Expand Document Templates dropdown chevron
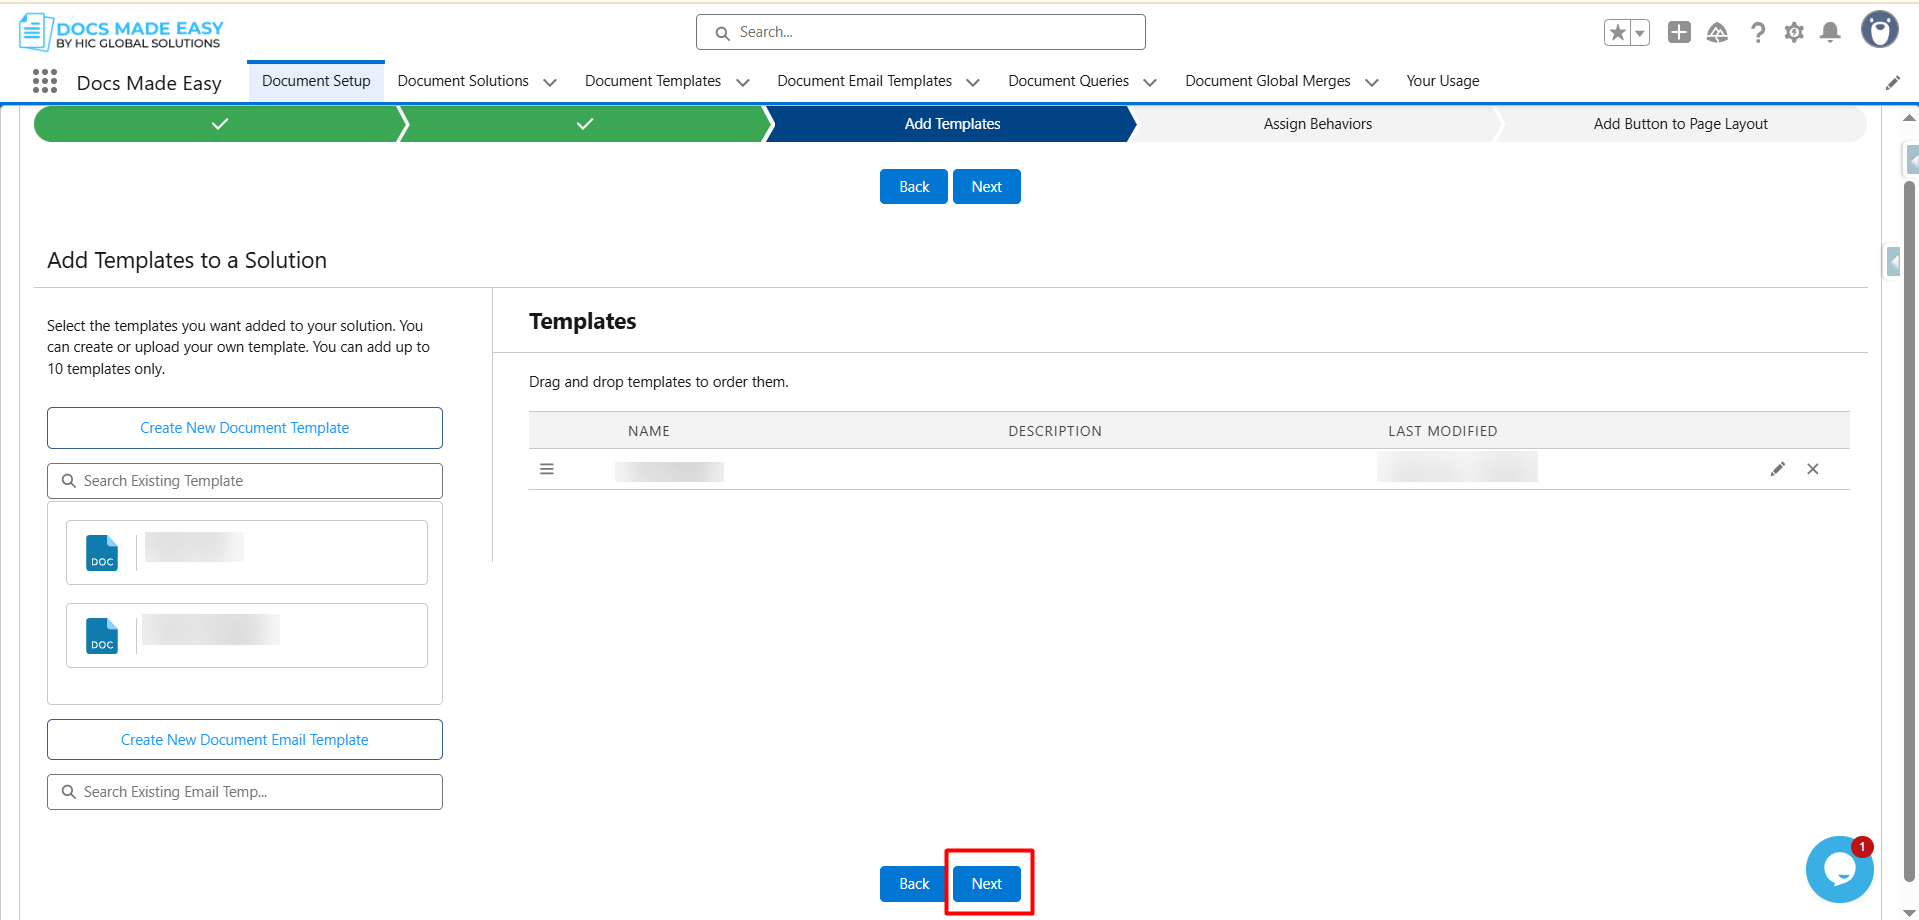This screenshot has width=1919, height=920. [743, 82]
